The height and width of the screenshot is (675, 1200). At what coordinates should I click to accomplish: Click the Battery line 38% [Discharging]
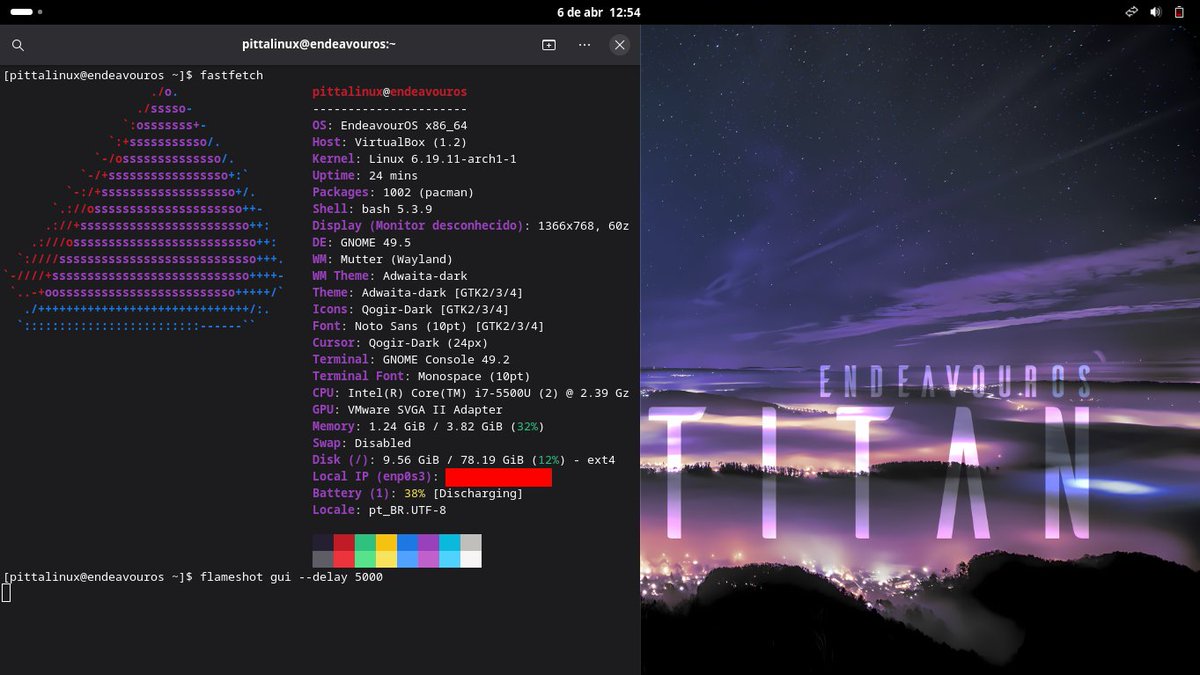(x=418, y=493)
